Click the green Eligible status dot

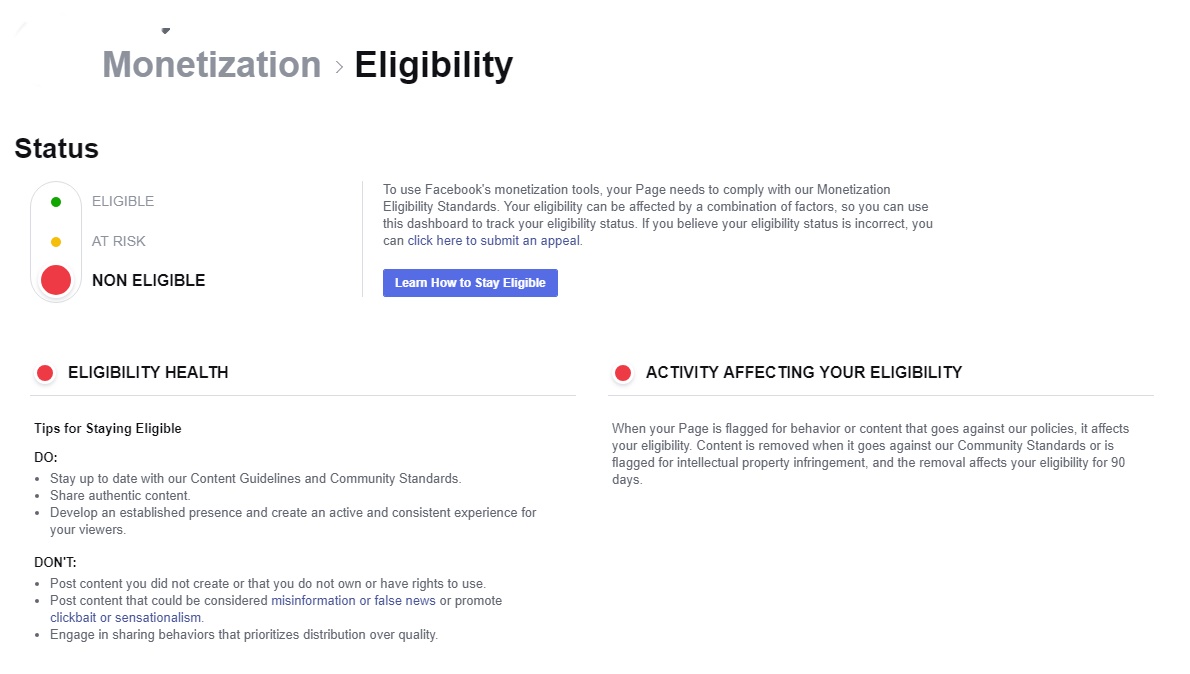coord(56,202)
